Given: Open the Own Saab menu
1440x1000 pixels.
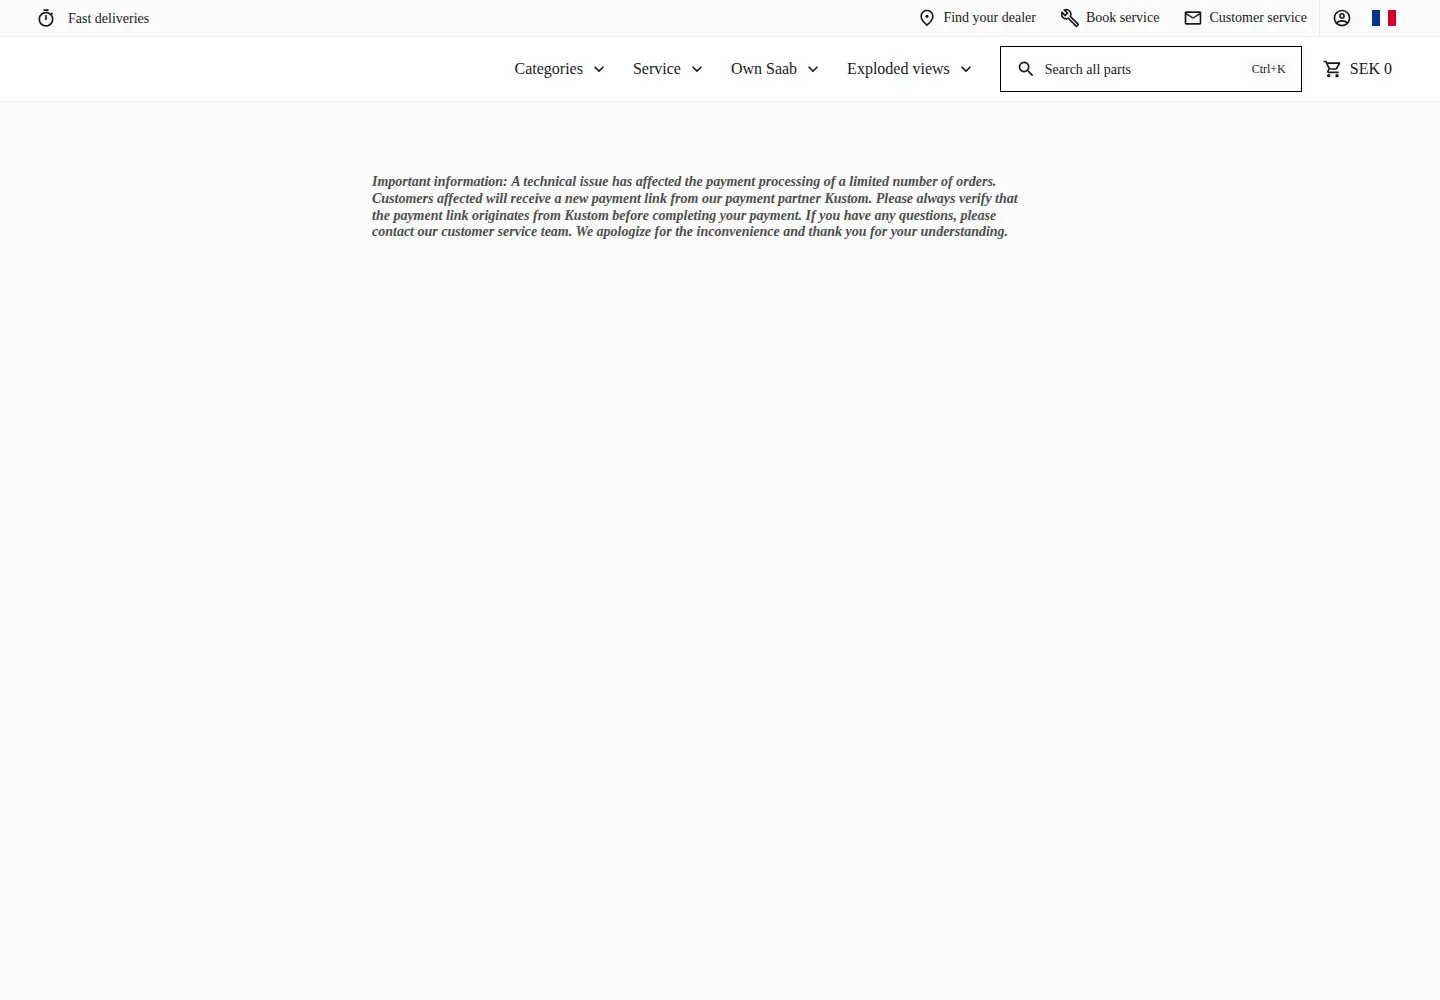Looking at the screenshot, I should click(764, 69).
